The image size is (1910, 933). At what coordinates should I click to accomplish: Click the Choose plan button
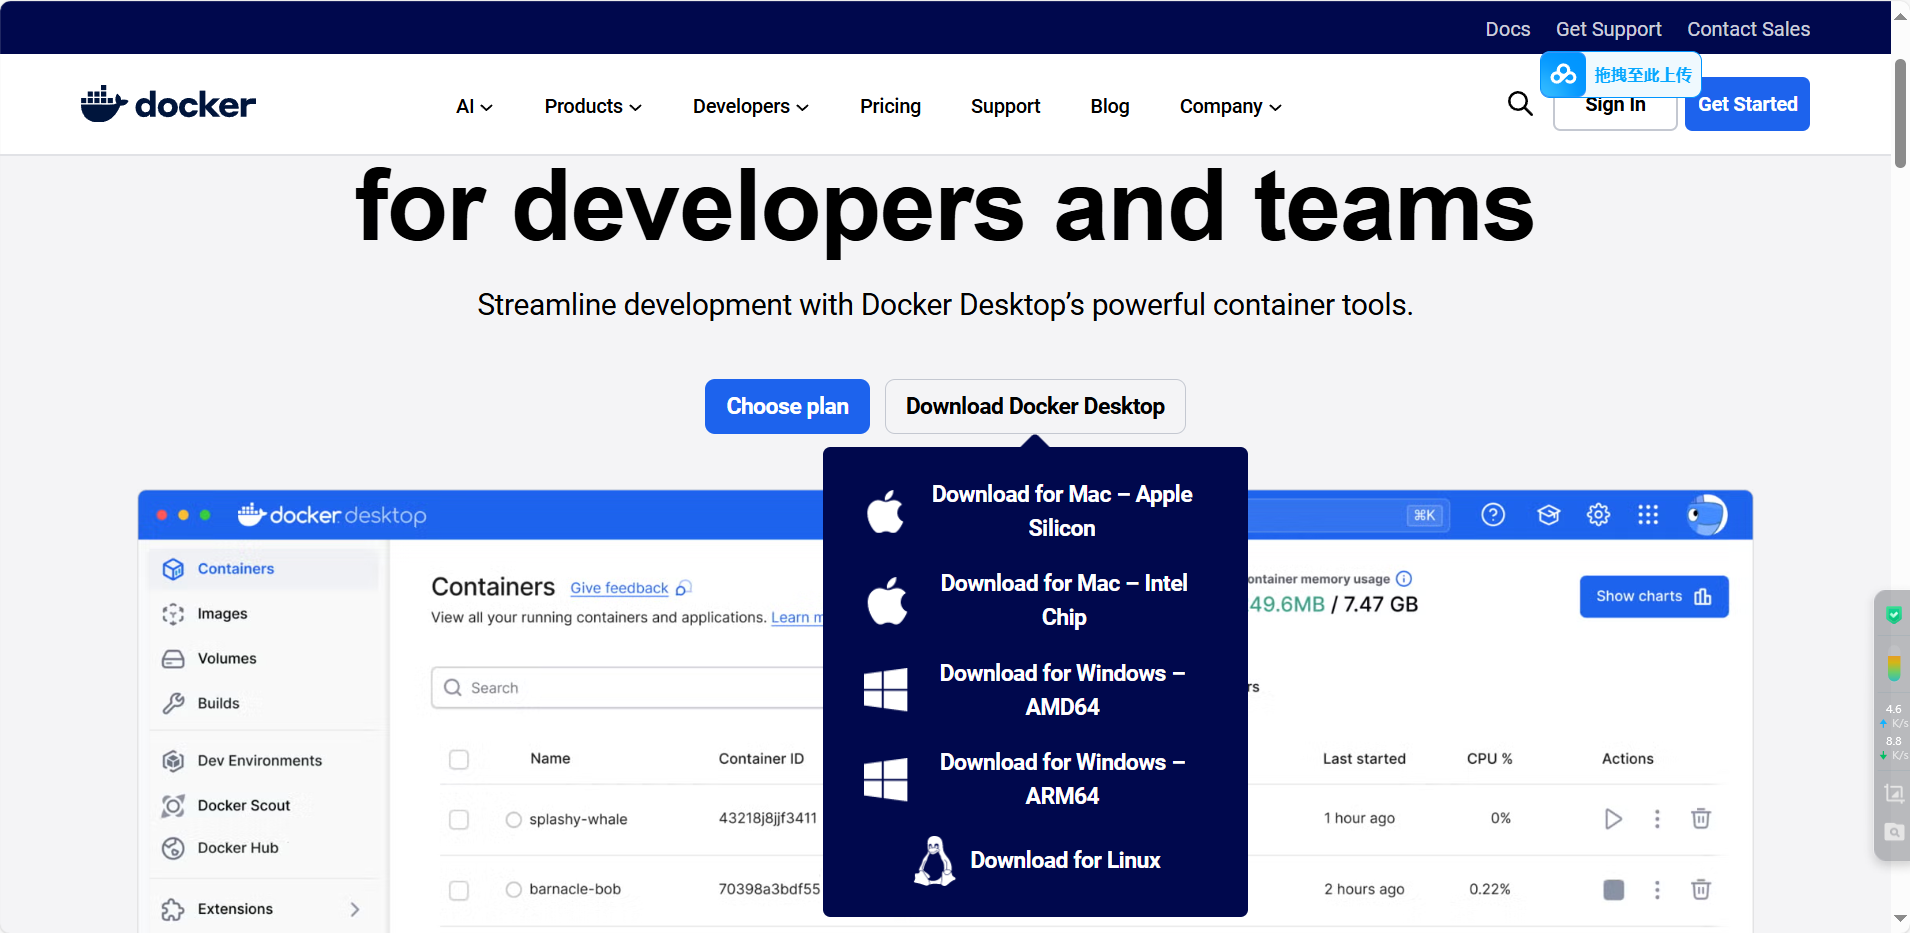pos(787,406)
